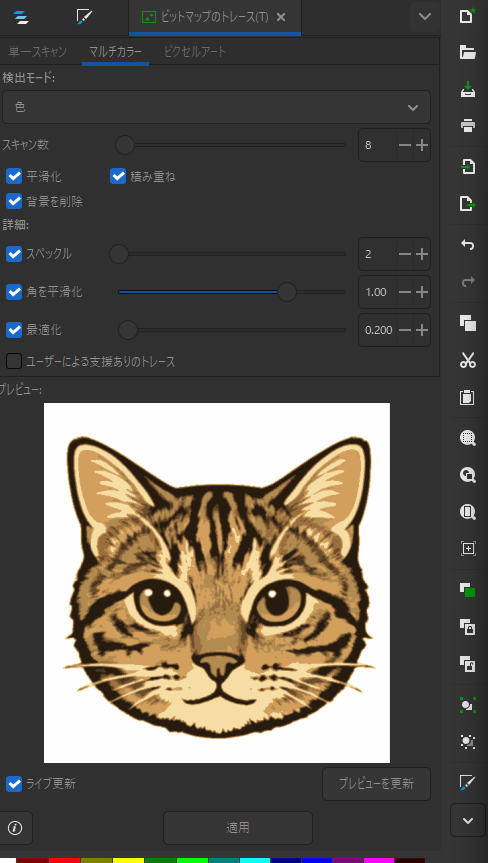Switch to the Layers dialog tab icon
Viewport: 488px width, 863px height.
tap(21, 17)
